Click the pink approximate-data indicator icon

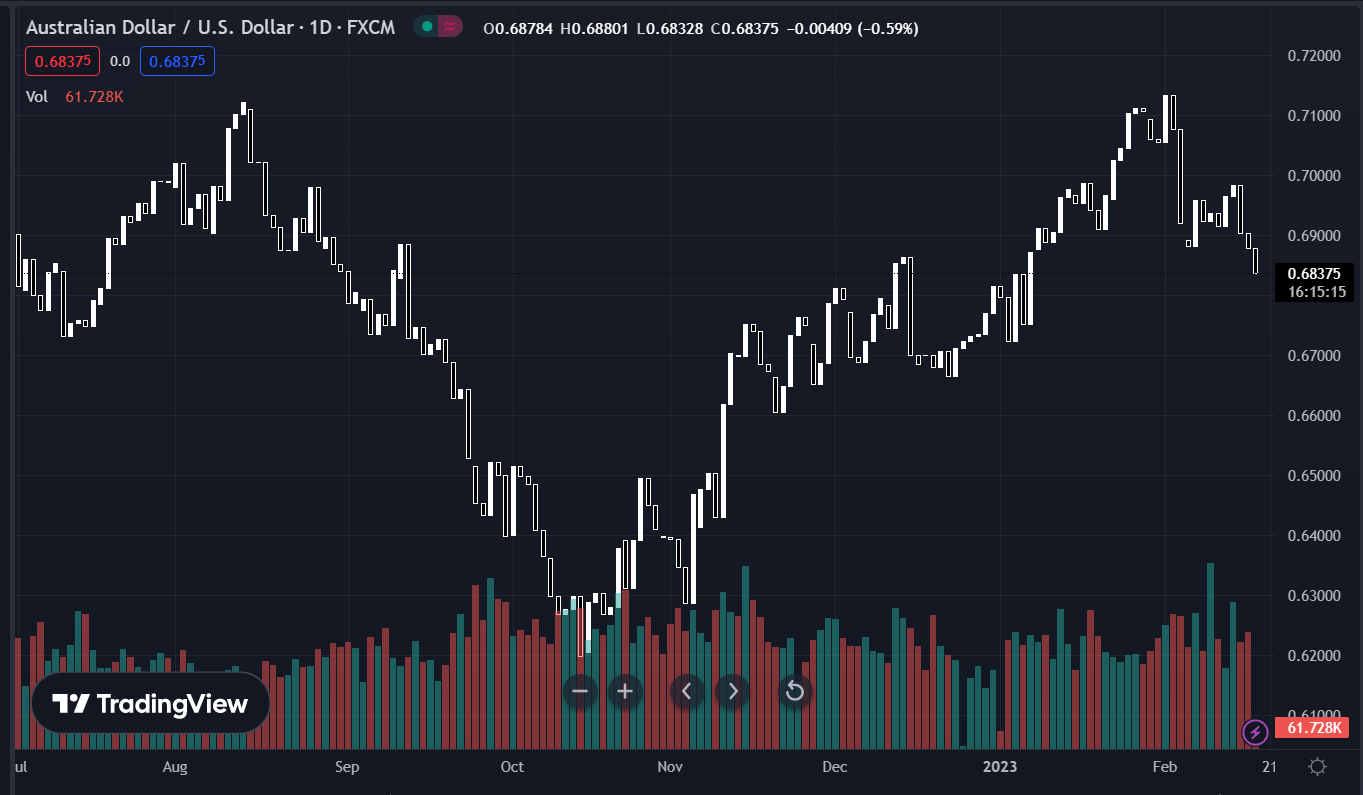click(x=451, y=28)
